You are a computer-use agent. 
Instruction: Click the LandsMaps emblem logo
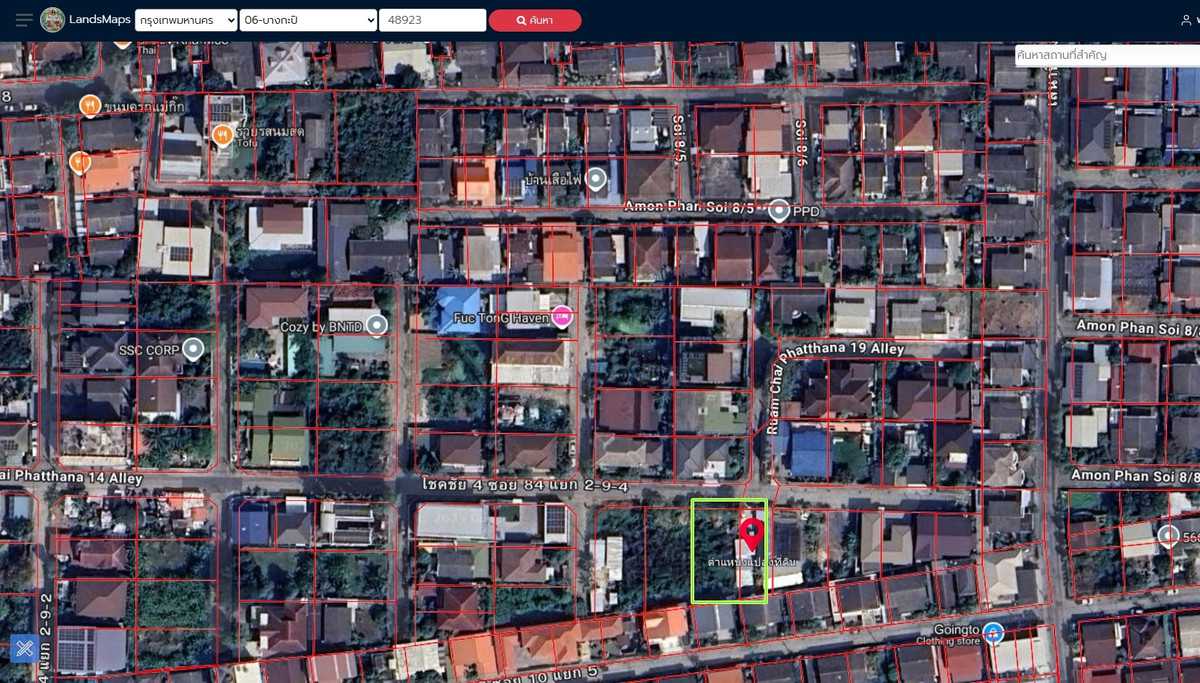53,20
